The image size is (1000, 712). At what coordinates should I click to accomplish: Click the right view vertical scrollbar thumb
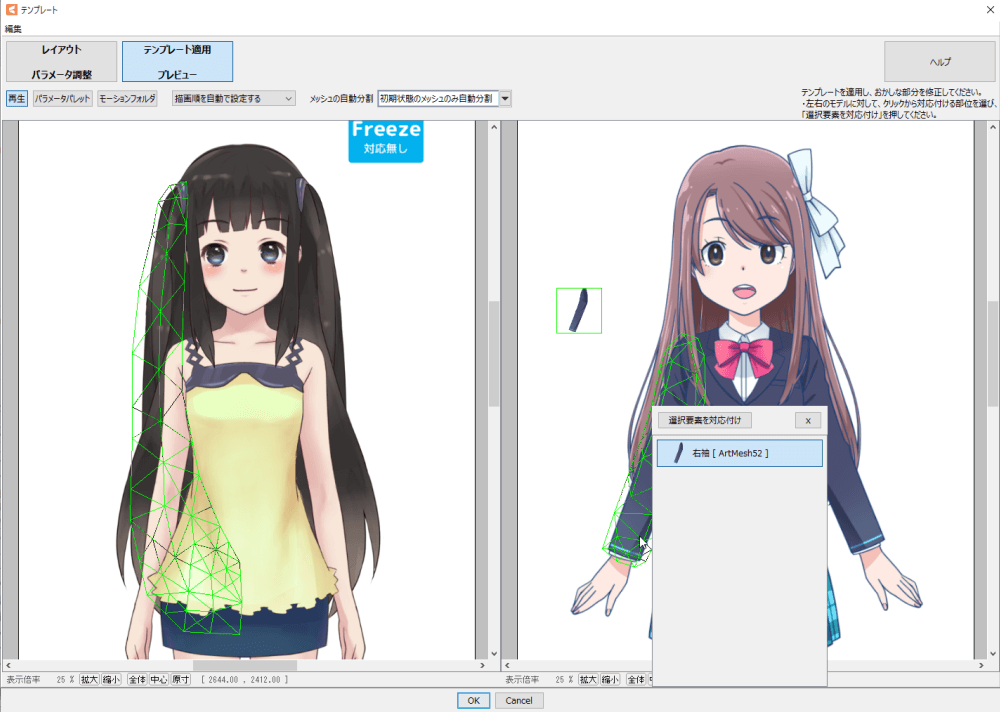pos(992,353)
